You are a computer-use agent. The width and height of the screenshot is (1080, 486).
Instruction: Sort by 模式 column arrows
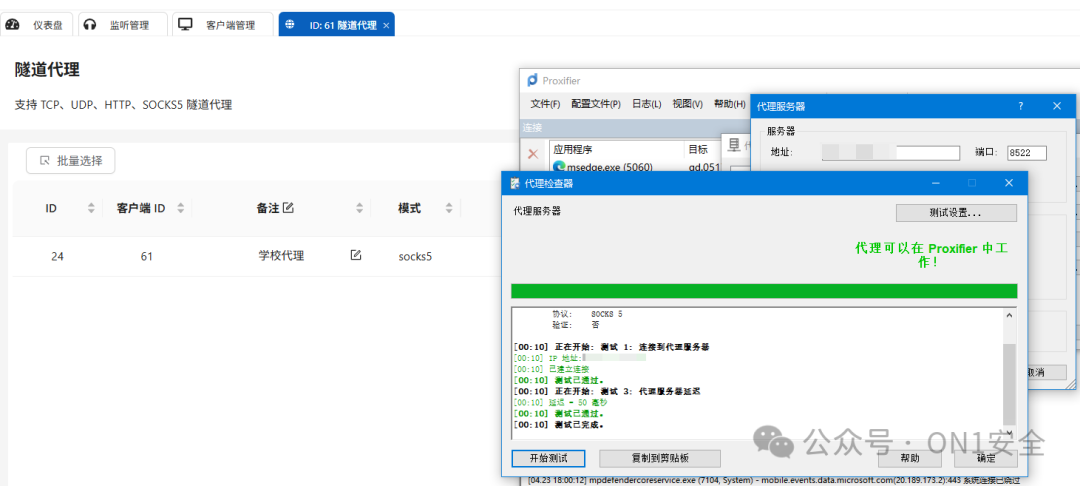click(x=449, y=208)
